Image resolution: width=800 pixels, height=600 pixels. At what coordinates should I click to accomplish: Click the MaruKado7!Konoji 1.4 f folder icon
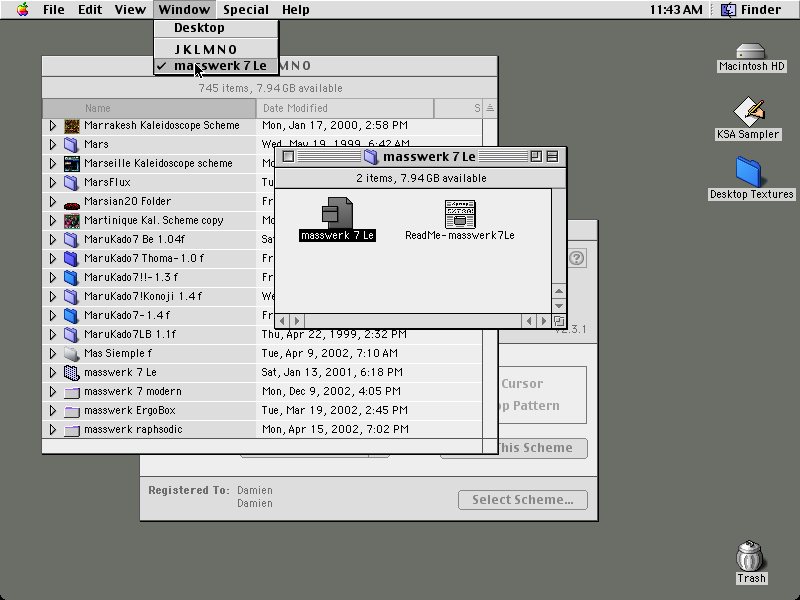72,297
